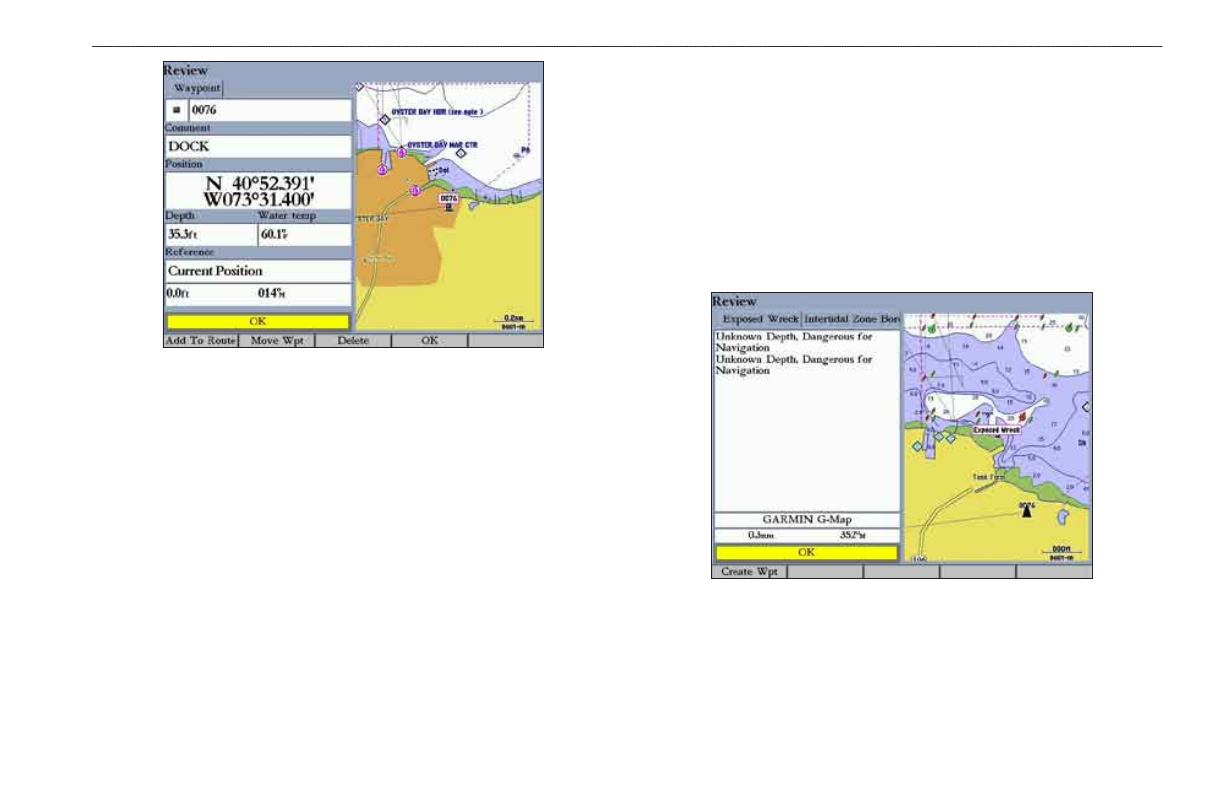Delete the waypoint with the Delete key
Viewport: 1224px width, 796px height.
[353, 341]
